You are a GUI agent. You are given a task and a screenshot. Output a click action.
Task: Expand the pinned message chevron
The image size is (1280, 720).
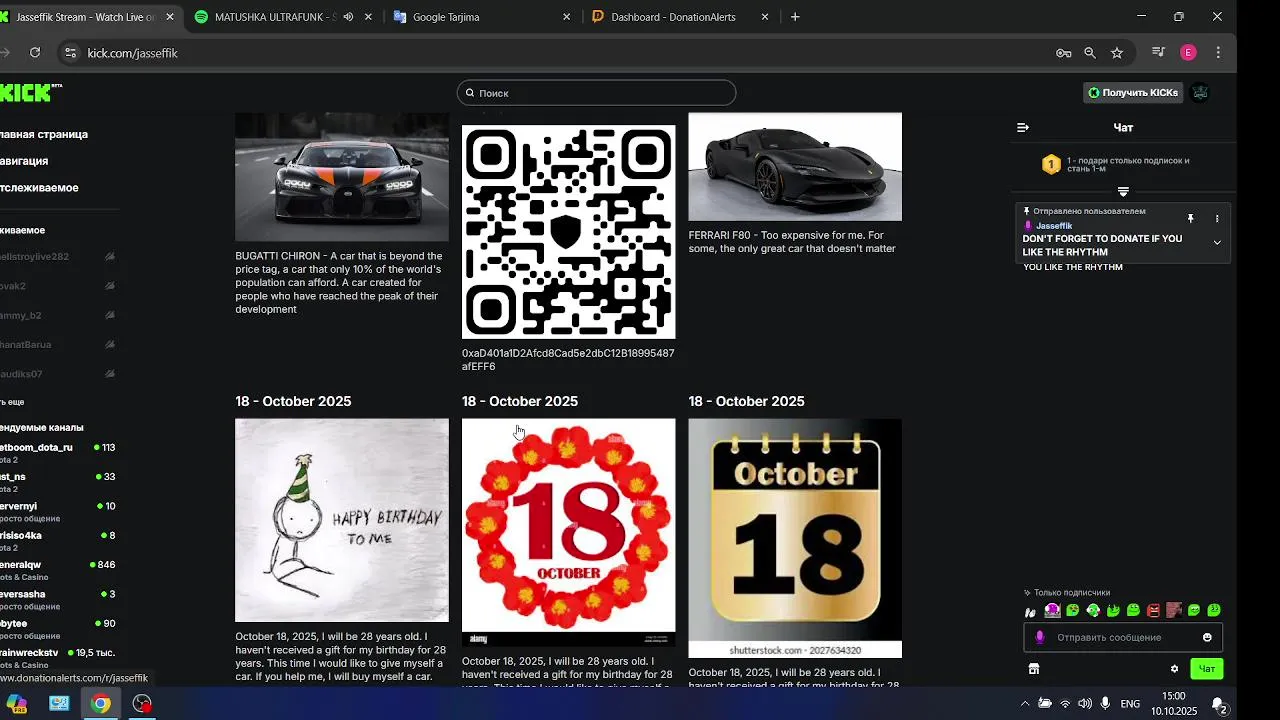pos(1217,243)
